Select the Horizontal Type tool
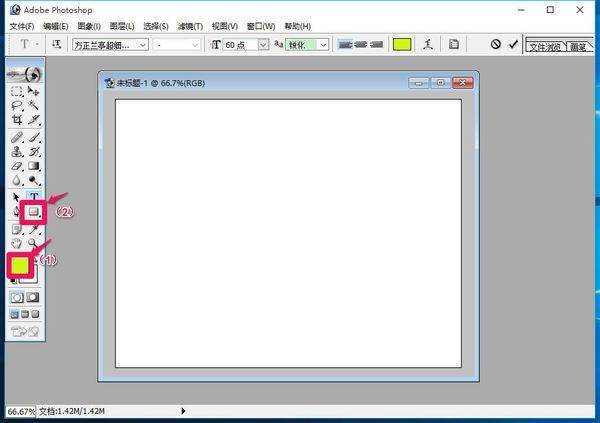The image size is (600, 423). tap(33, 197)
